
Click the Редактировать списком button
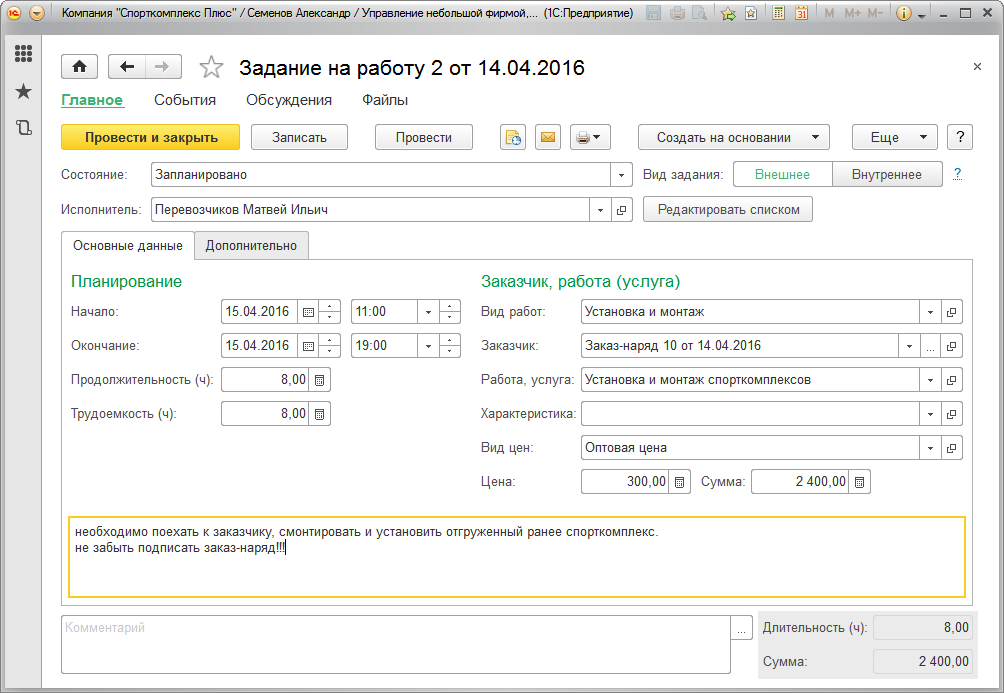(x=728, y=210)
